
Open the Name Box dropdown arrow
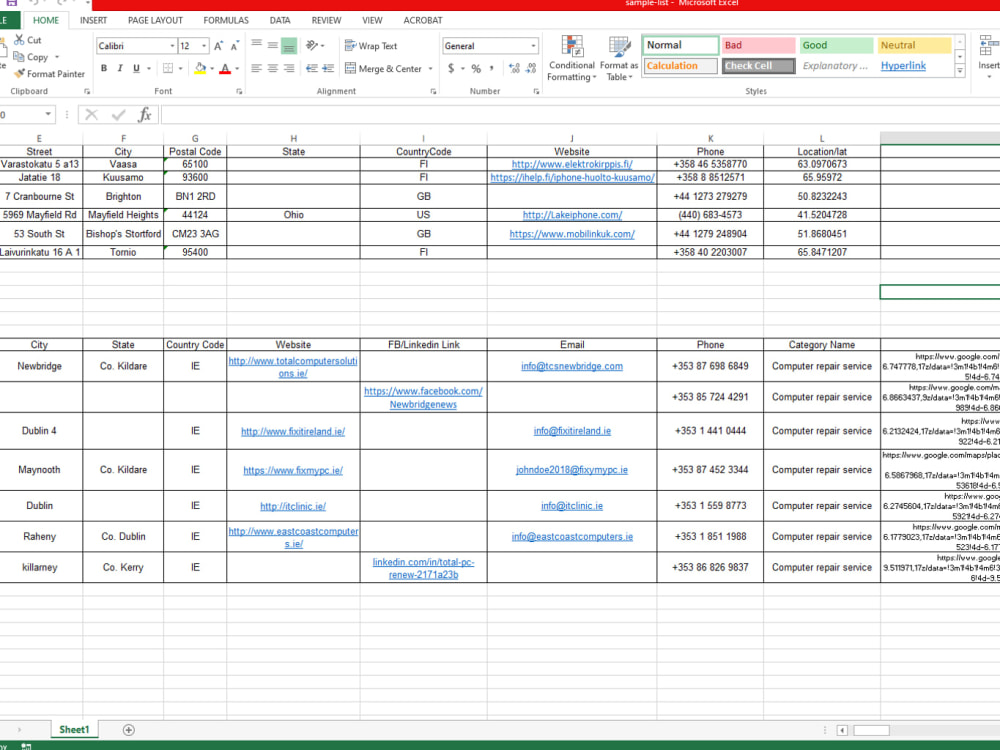[x=48, y=115]
